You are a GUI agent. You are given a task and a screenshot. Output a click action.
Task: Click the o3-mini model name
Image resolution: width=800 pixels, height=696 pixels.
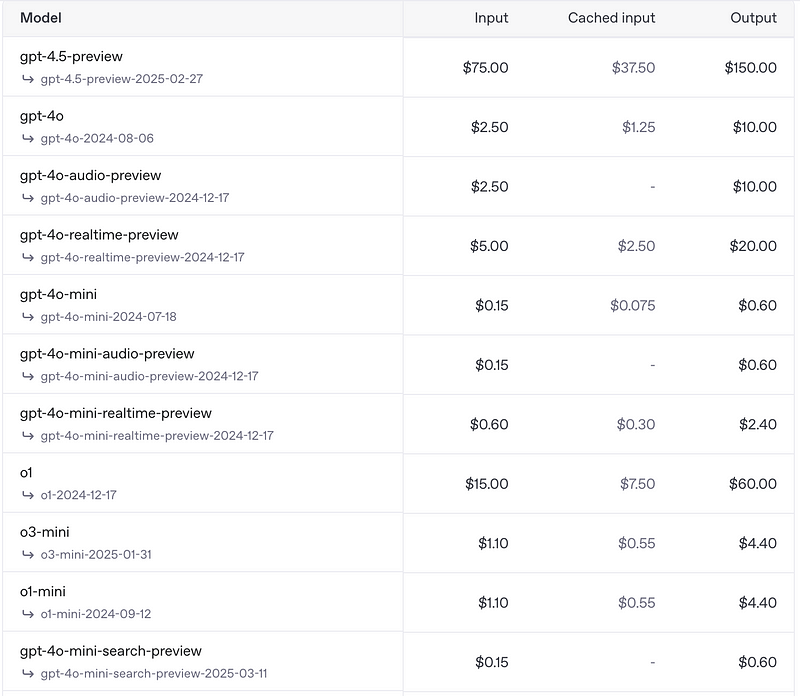click(x=45, y=532)
